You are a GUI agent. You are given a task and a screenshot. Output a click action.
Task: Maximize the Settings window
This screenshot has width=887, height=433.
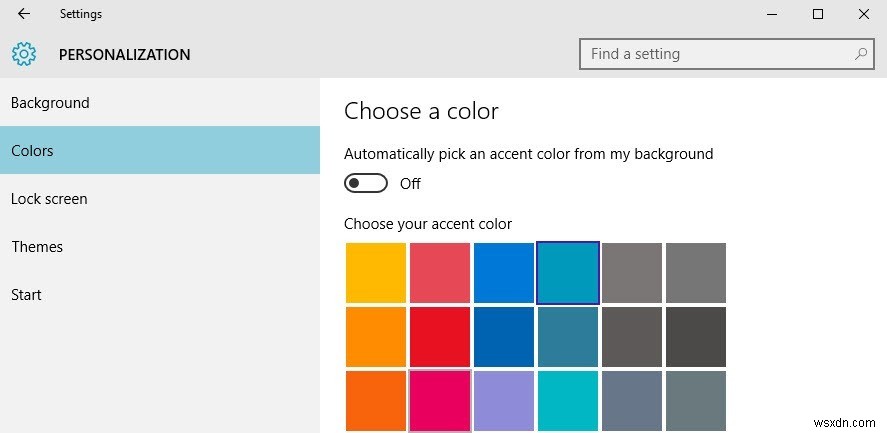click(x=818, y=14)
